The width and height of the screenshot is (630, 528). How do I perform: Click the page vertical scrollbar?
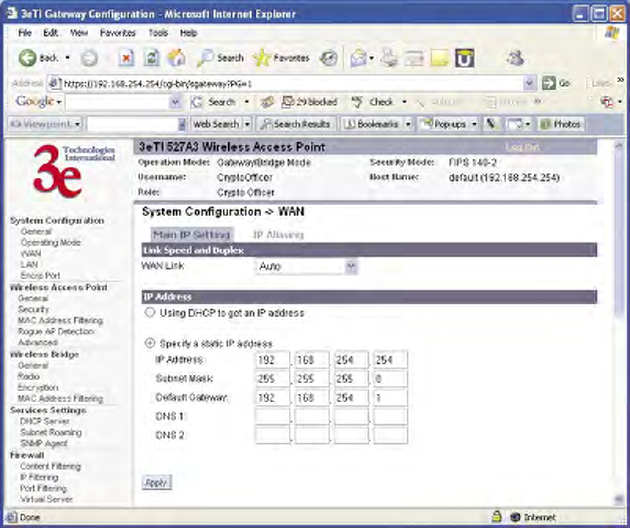[x=619, y=323]
